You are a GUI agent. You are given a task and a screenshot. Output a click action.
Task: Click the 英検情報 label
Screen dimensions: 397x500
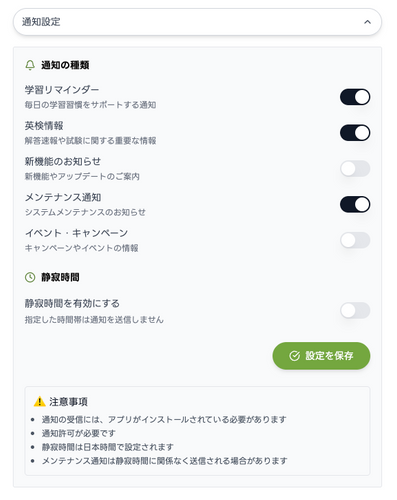(44, 126)
